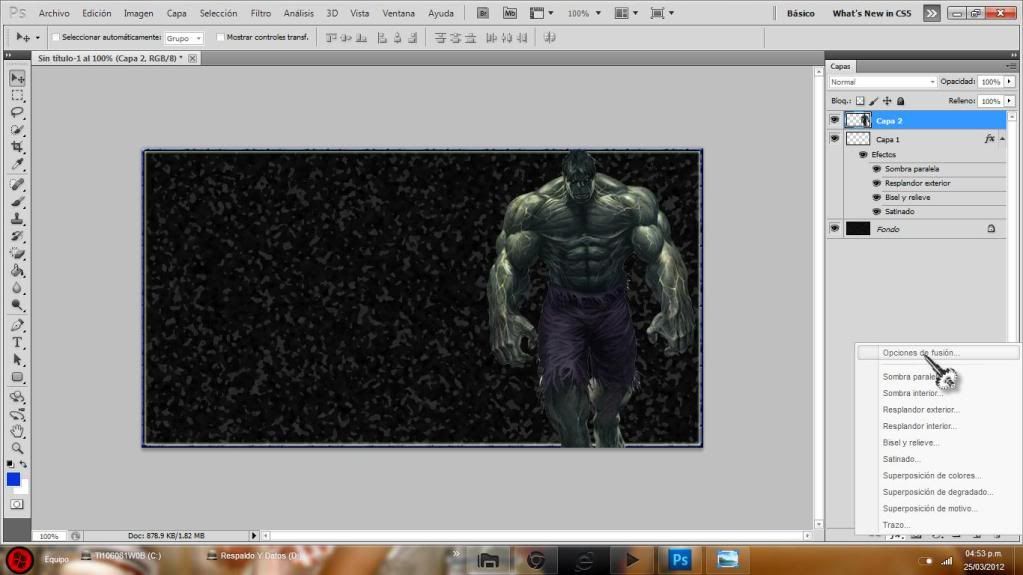Screen dimensions: 1023x575
Task: Collapse Capa 1 effects list arrow
Action: click(x=1003, y=139)
